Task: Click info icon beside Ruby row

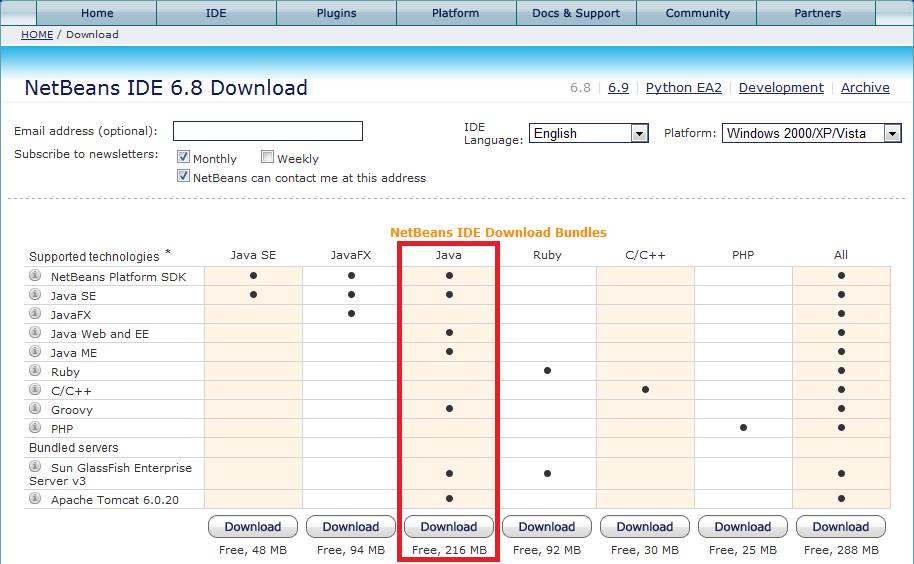Action: [35, 371]
